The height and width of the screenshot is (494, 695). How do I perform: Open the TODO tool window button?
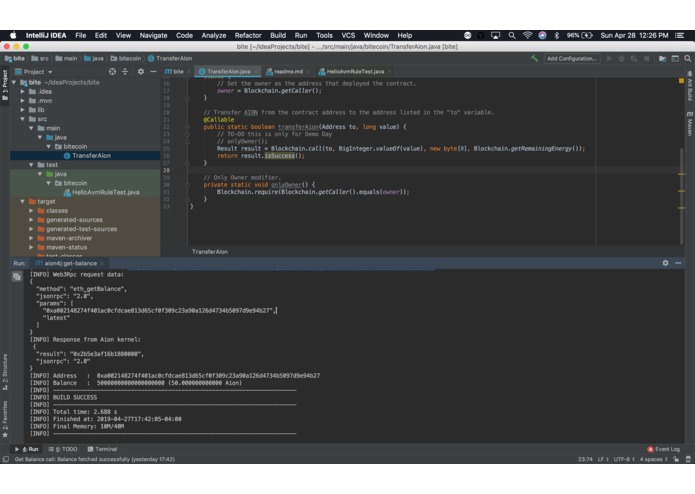[63, 449]
